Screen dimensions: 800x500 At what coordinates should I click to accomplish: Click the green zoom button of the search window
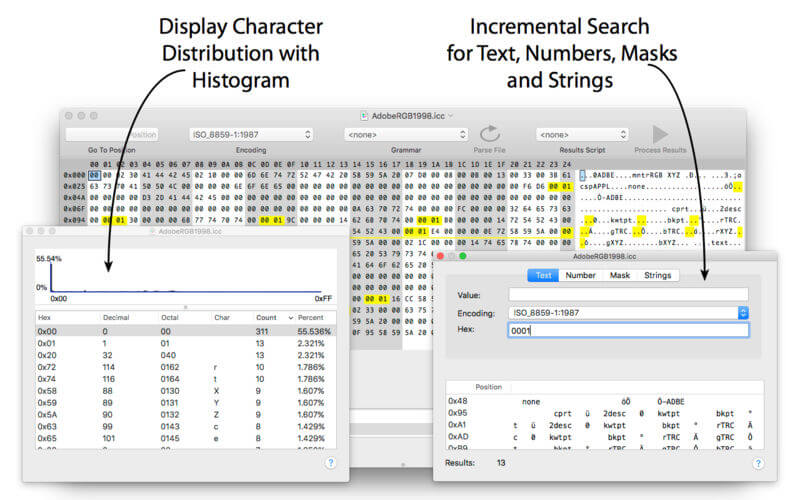tap(463, 256)
